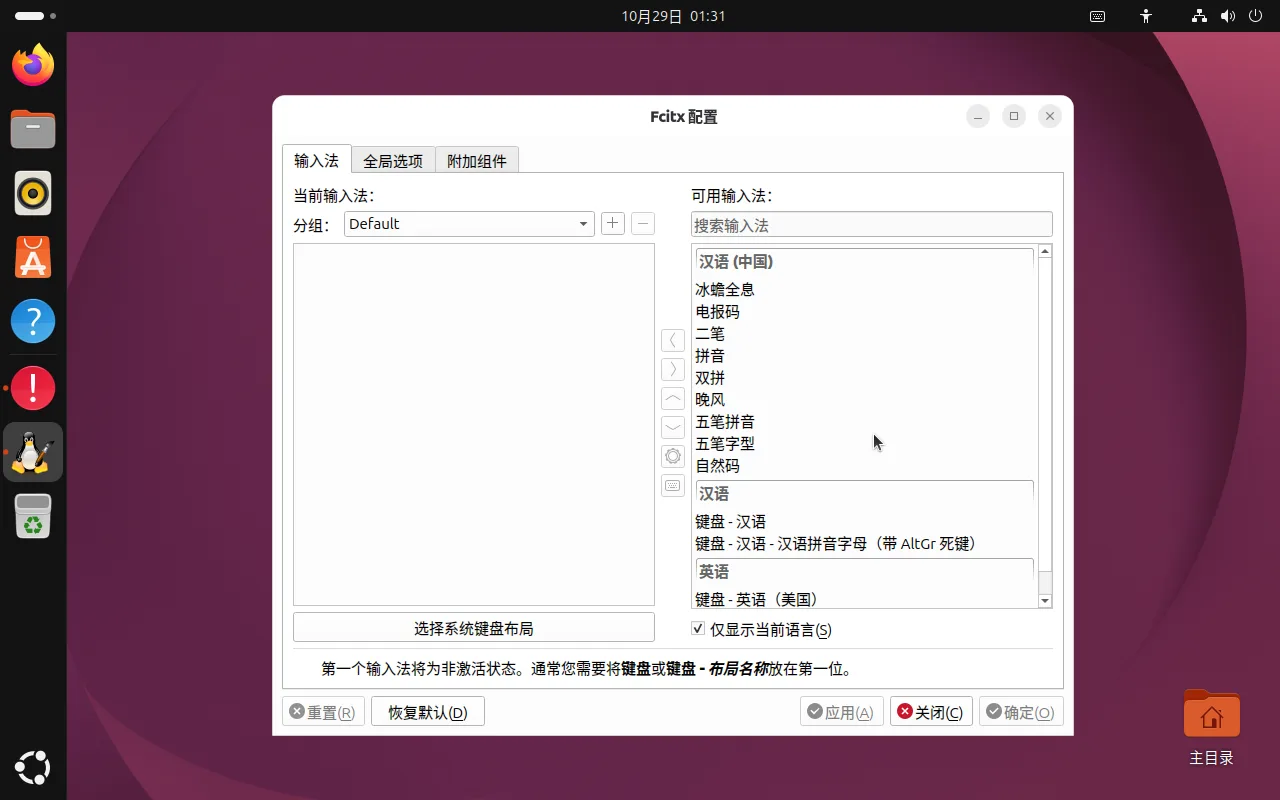
Task: Switch to the 输入法 tab
Action: [317, 160]
